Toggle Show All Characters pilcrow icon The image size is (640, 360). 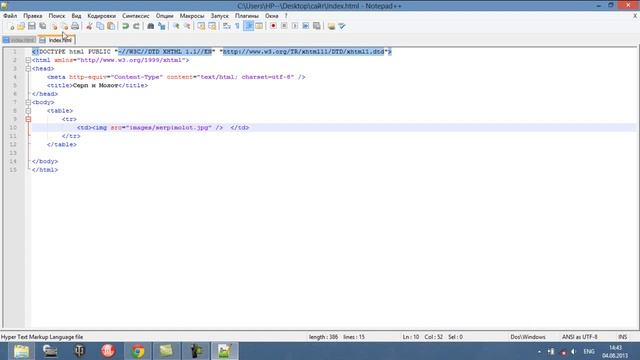(x=237, y=26)
